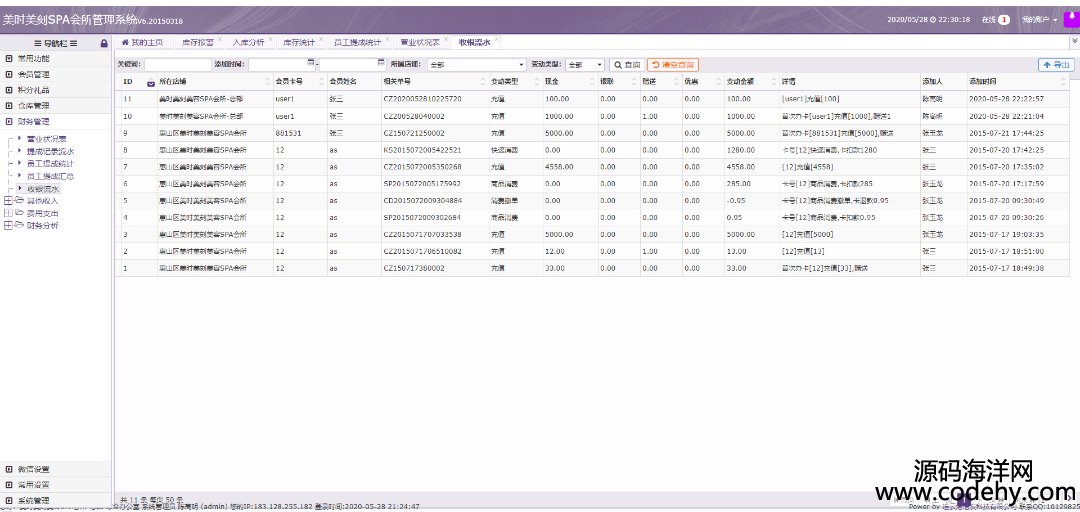
Task: Open the end date calendar picker icon
Action: tap(380, 63)
